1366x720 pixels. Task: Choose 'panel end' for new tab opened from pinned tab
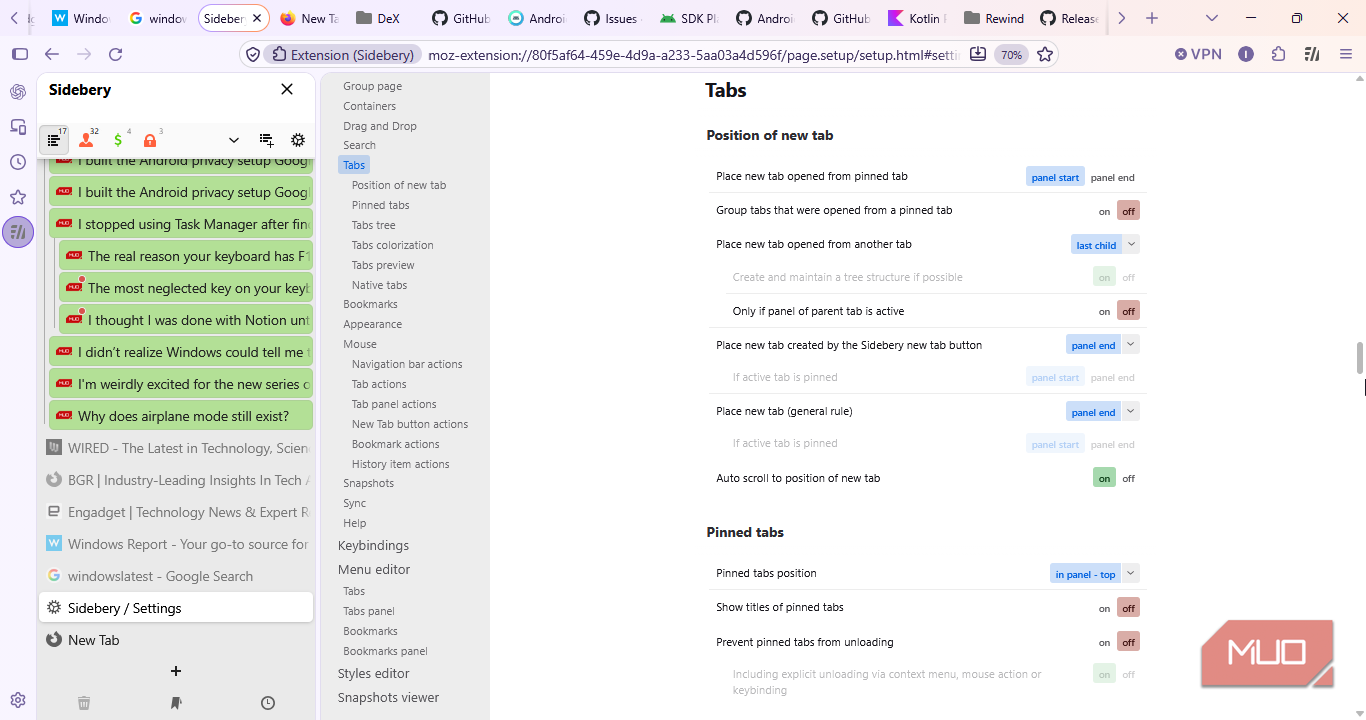click(x=1112, y=177)
